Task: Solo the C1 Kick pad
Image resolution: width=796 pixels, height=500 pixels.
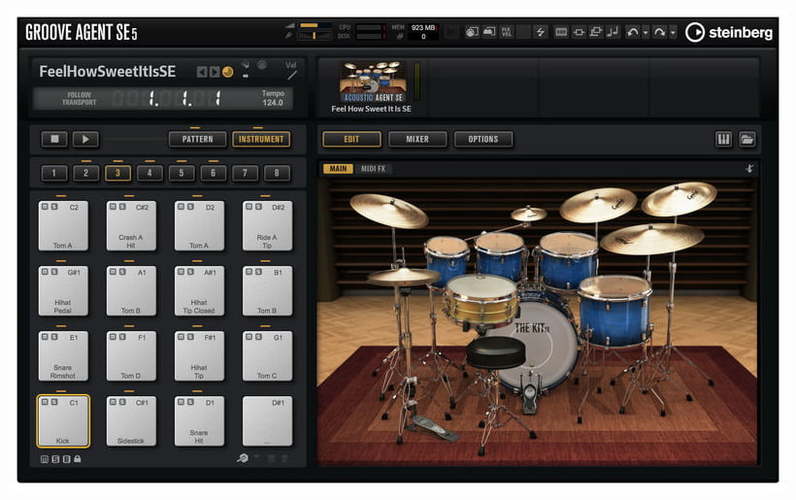Action: 54,402
